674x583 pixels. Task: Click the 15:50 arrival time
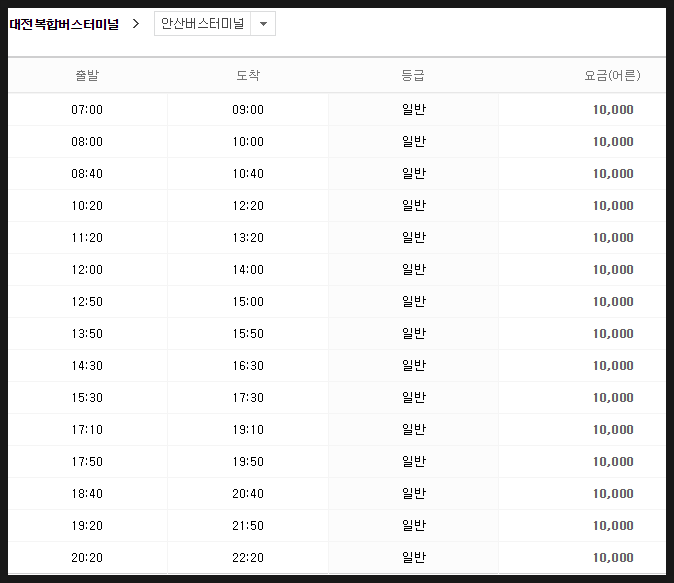coord(248,334)
